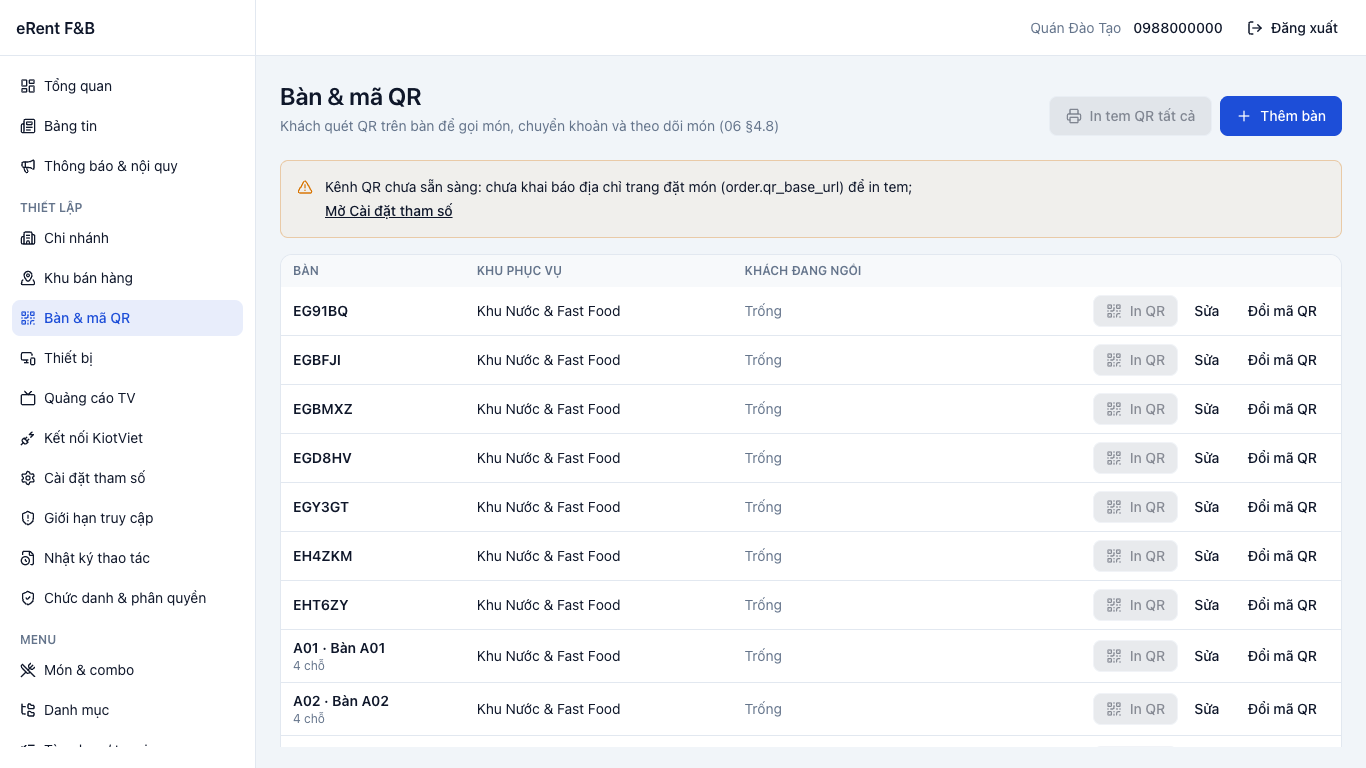Viewport: 1366px width, 768px height.
Task: Click the Quán Đào Tạo store name
Action: tap(1076, 28)
